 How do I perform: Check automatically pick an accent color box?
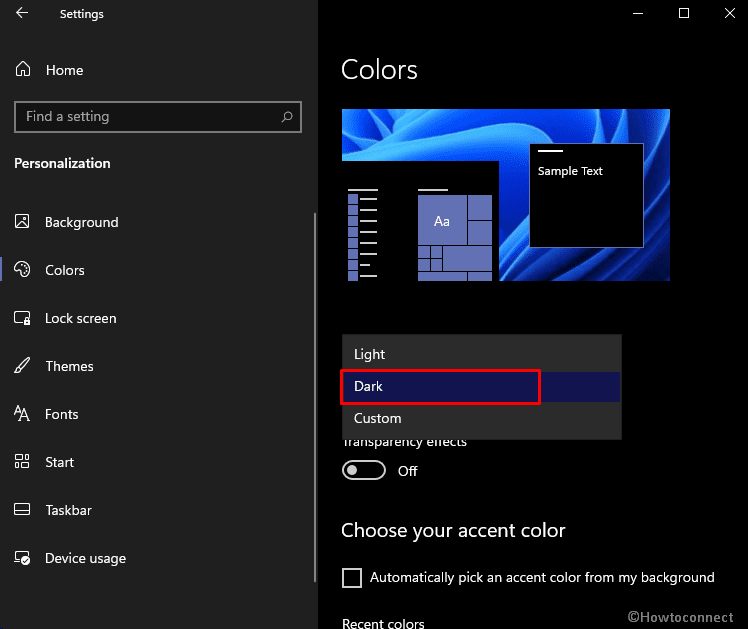point(352,578)
